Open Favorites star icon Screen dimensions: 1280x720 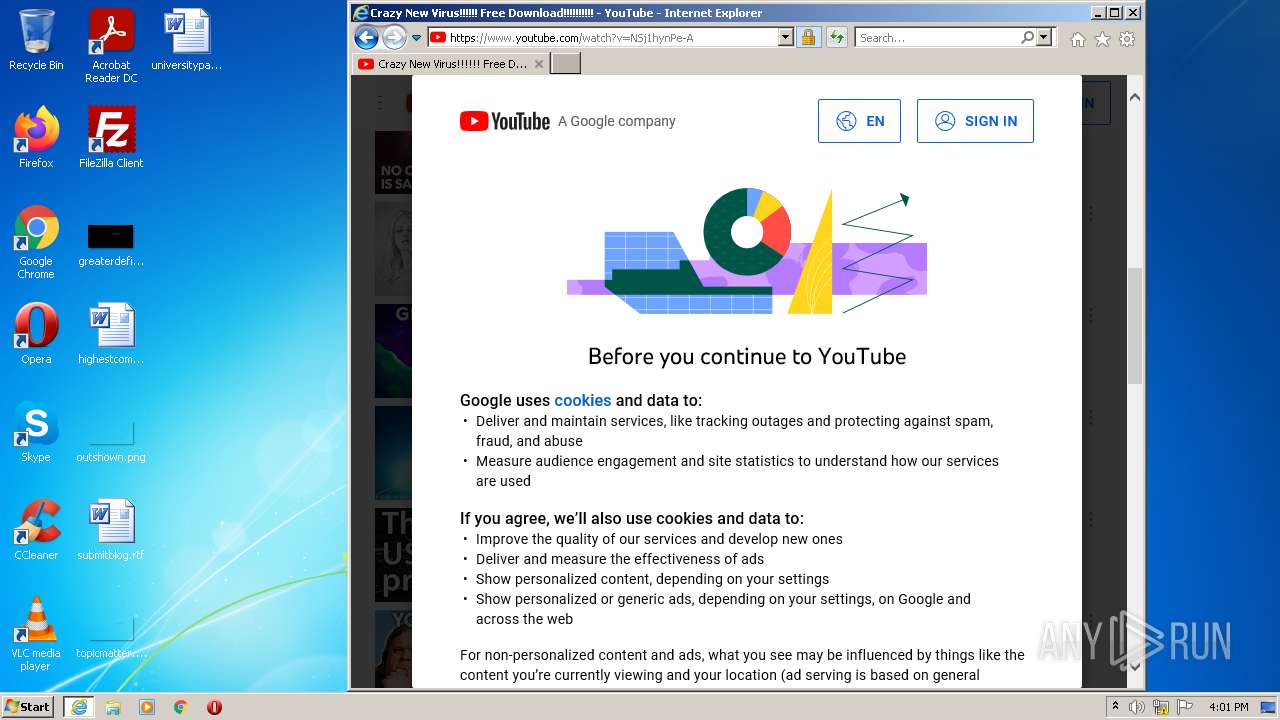click(1102, 39)
